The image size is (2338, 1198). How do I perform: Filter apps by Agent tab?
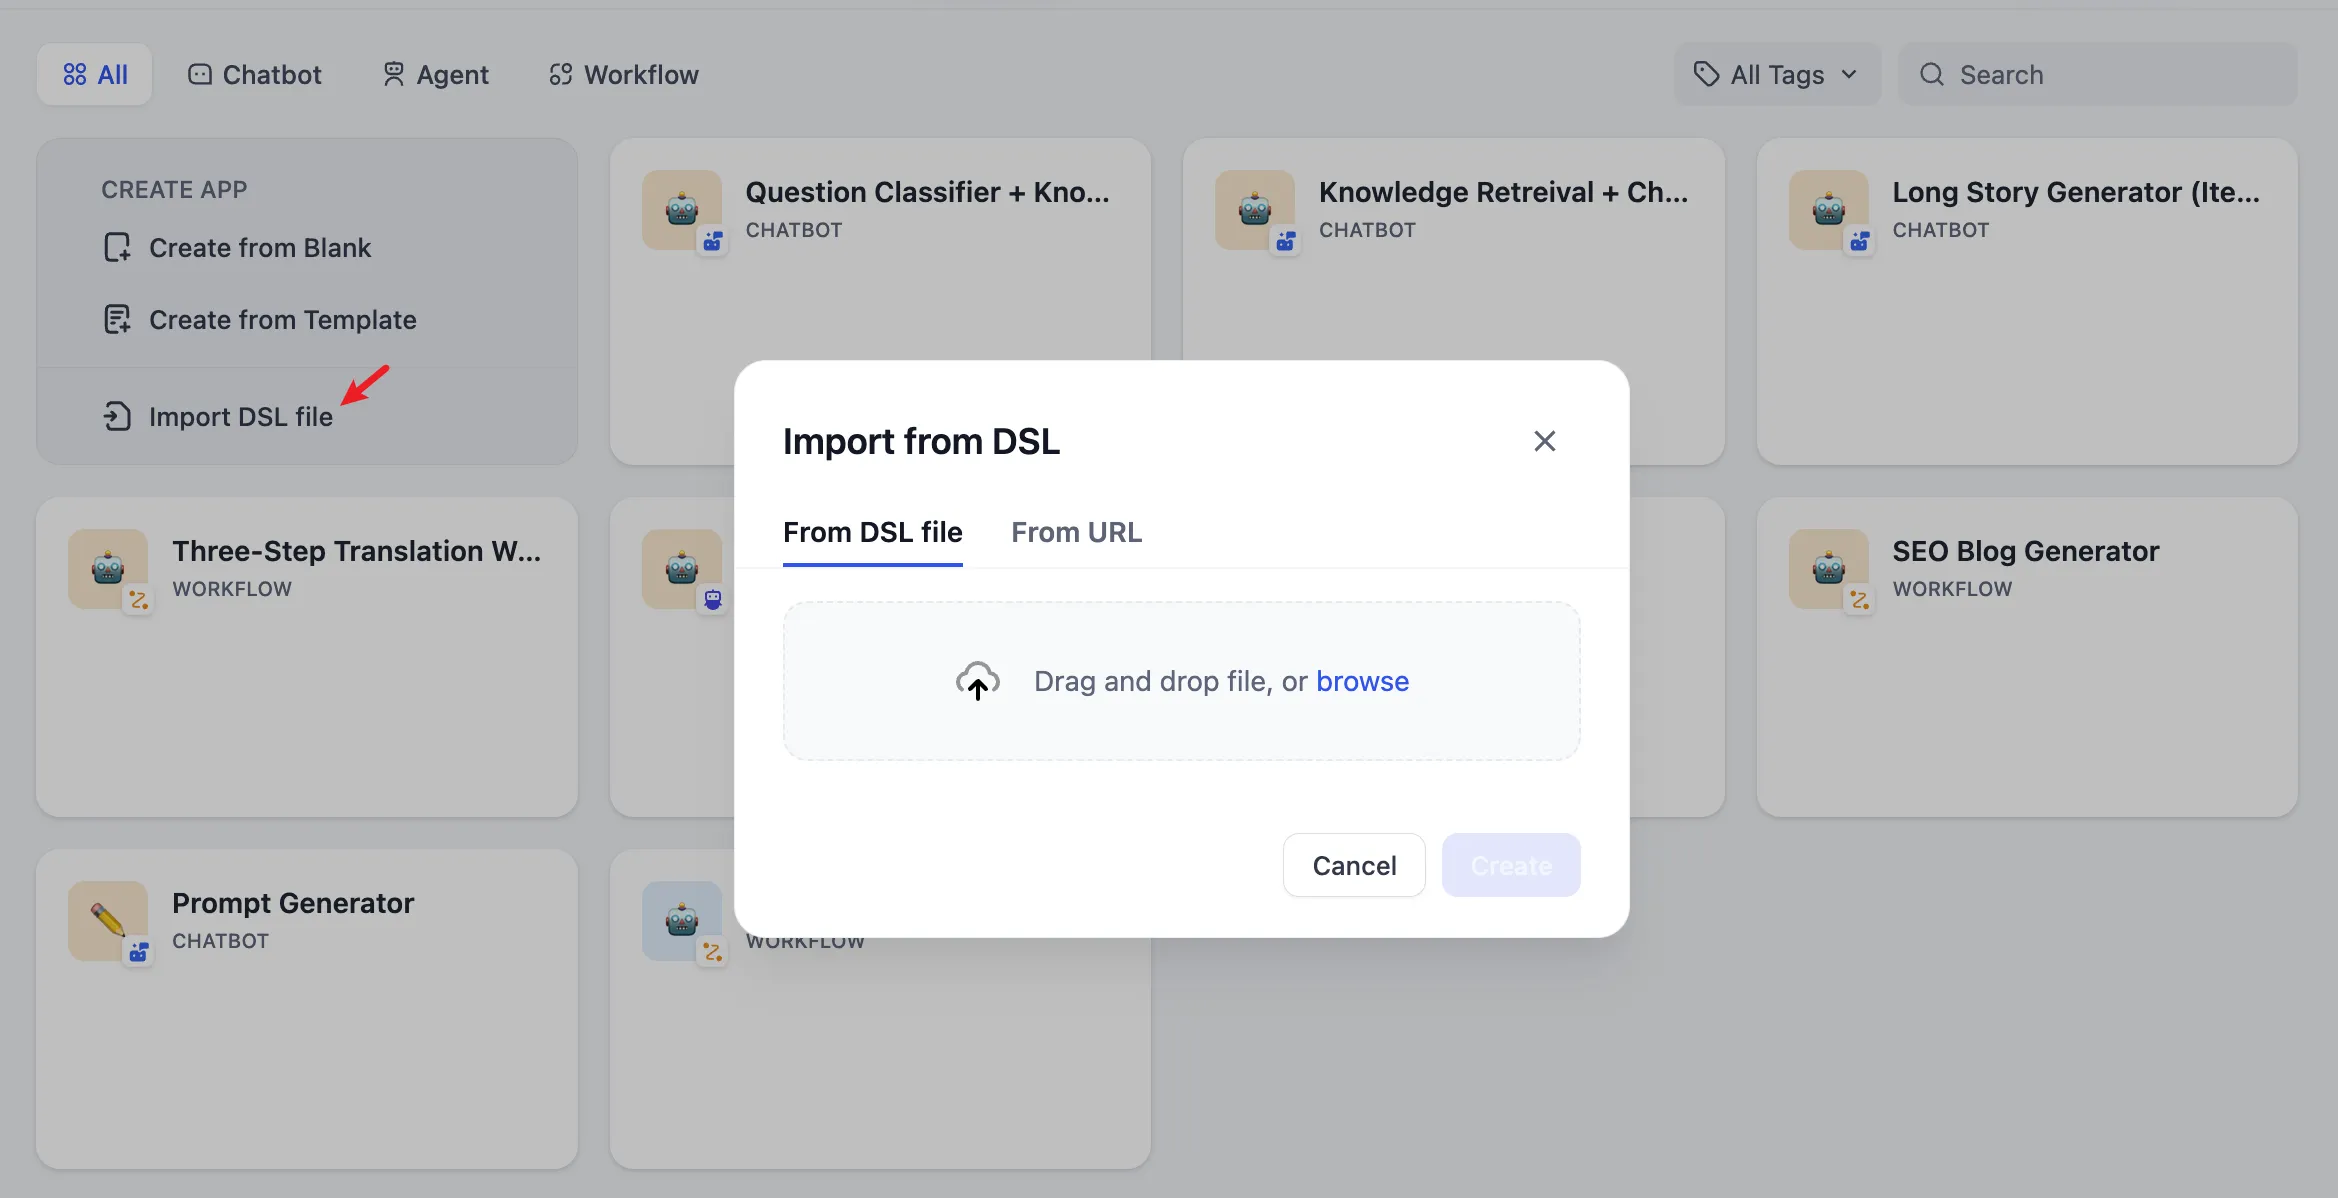435,75
